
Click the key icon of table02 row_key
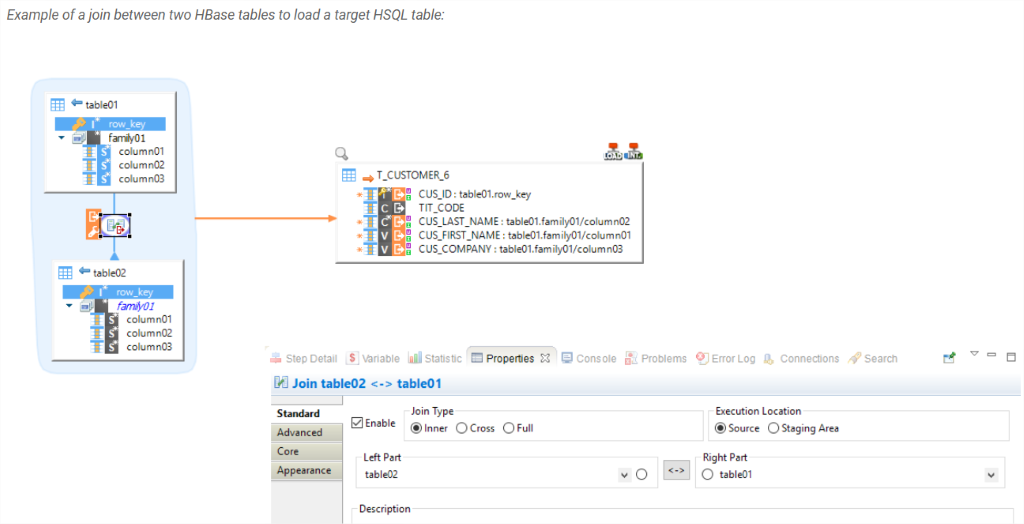(87, 291)
